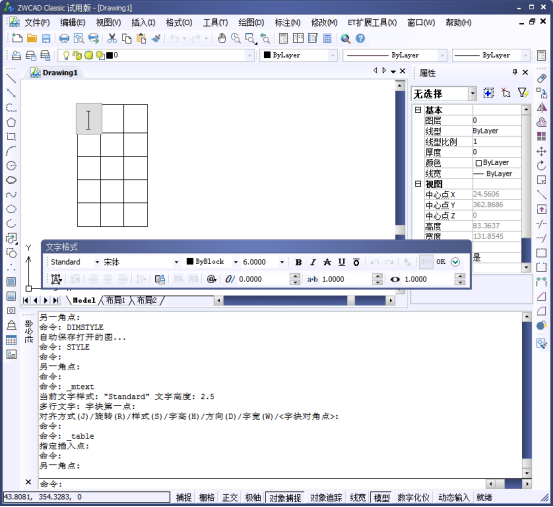The height and width of the screenshot is (507, 553).
Task: Select the Line tool in left toolbar
Action: (11, 79)
